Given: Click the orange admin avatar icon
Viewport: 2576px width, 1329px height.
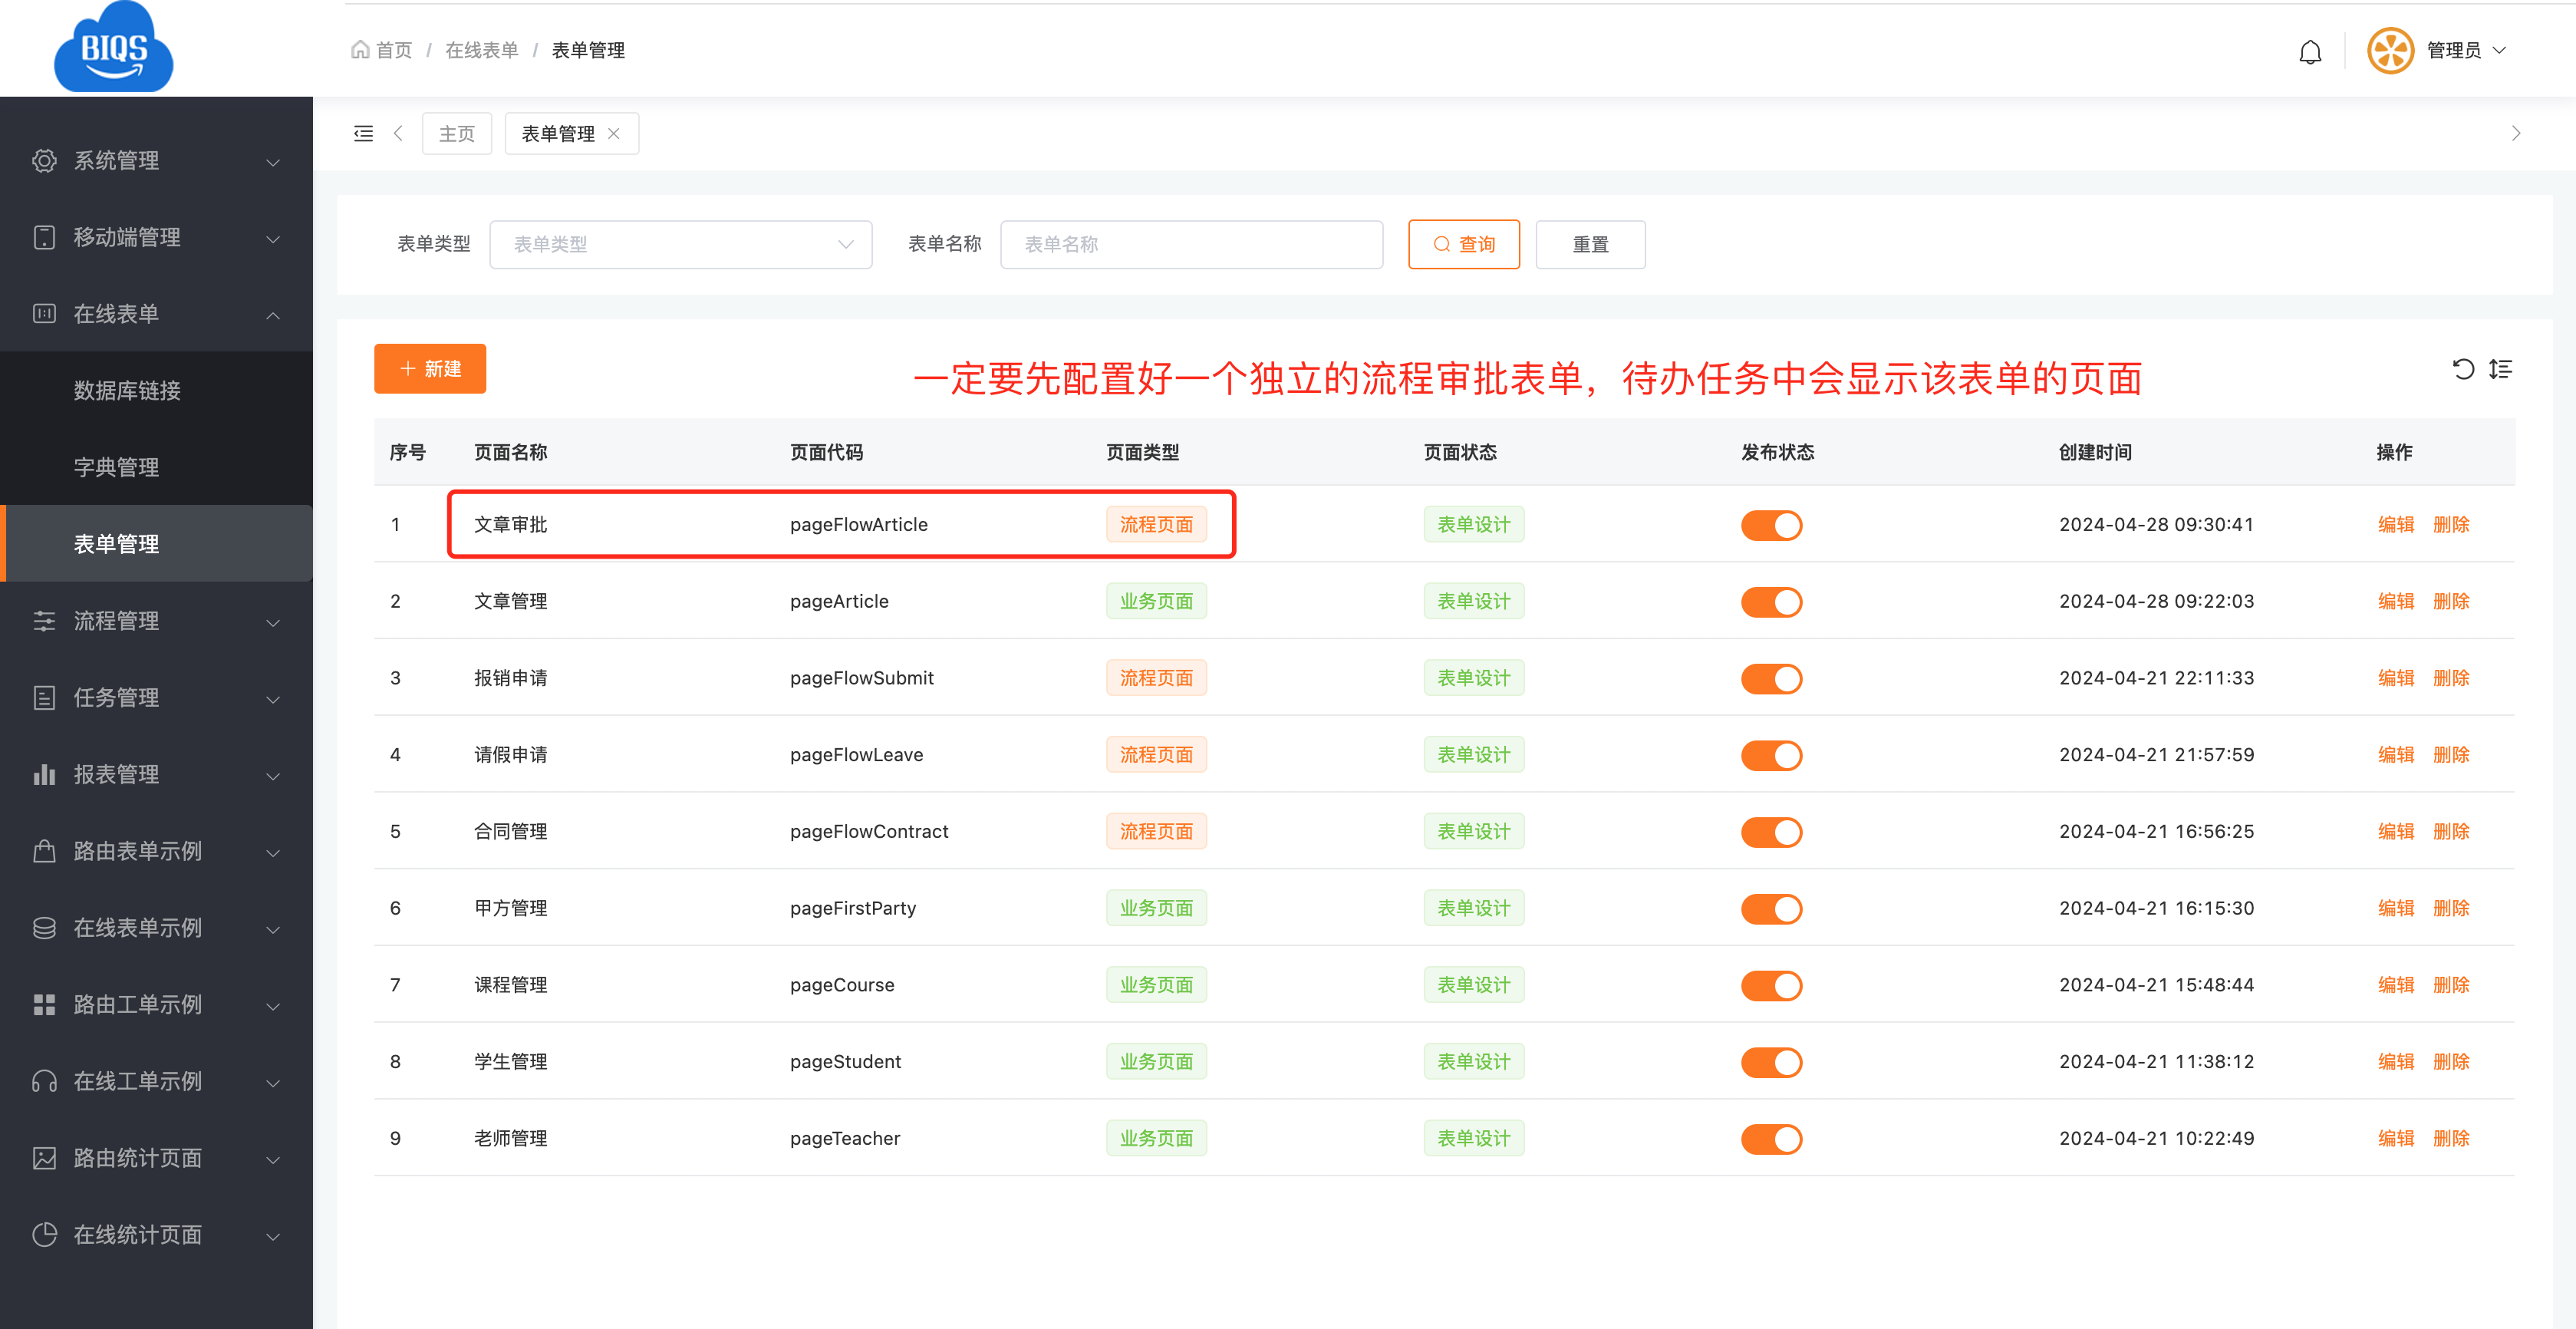Looking at the screenshot, I should pos(2390,50).
